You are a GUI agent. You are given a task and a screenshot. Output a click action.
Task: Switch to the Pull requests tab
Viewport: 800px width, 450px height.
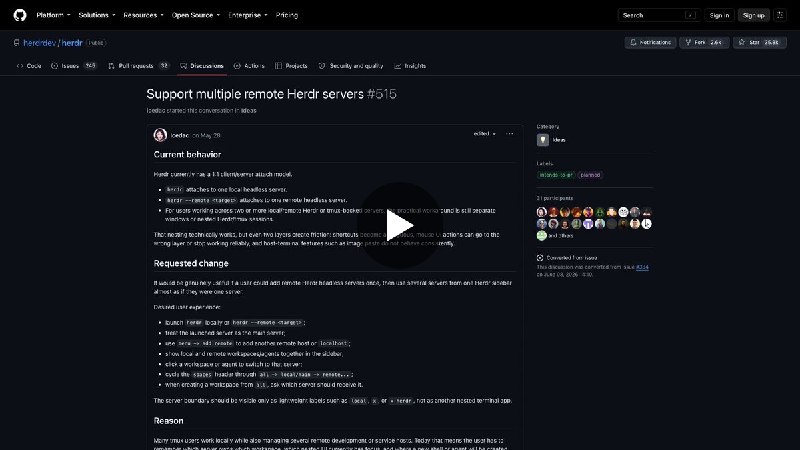point(138,66)
